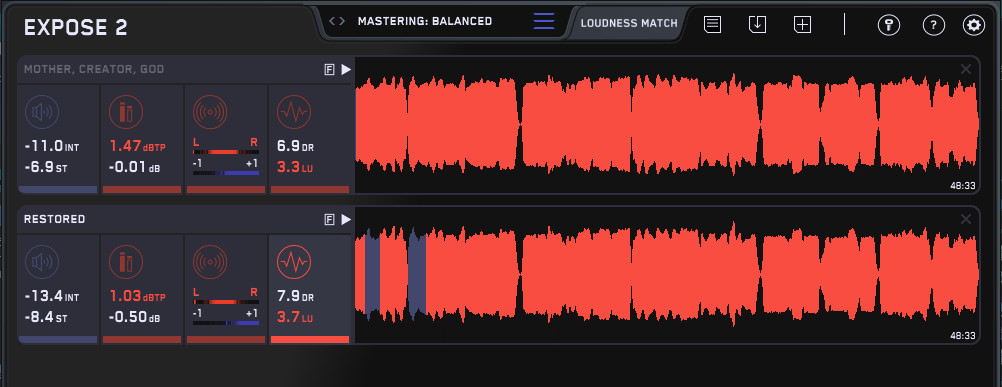The width and height of the screenshot is (1002, 387).
Task: Toggle the F filter on Mother, Creator, God
Action: (x=330, y=70)
